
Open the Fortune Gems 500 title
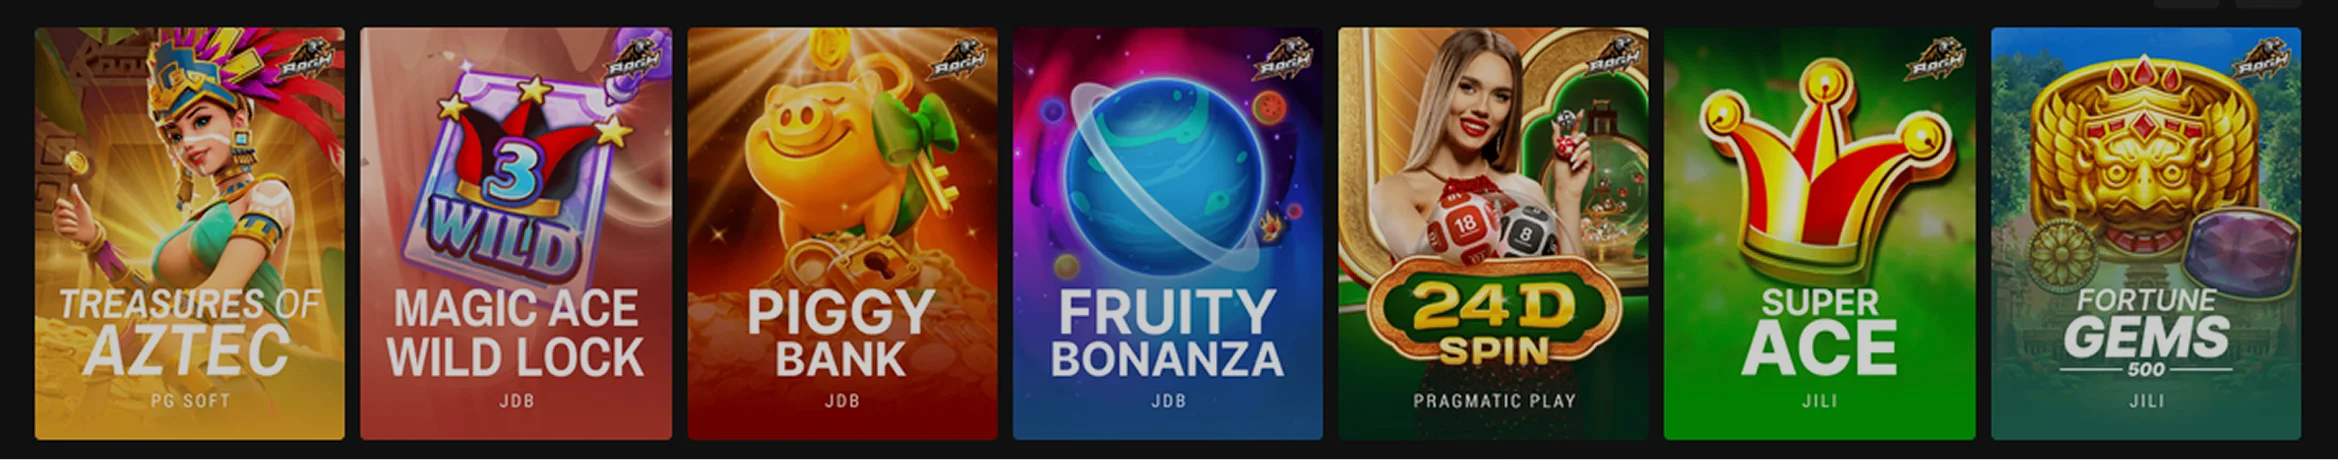click(x=2146, y=332)
